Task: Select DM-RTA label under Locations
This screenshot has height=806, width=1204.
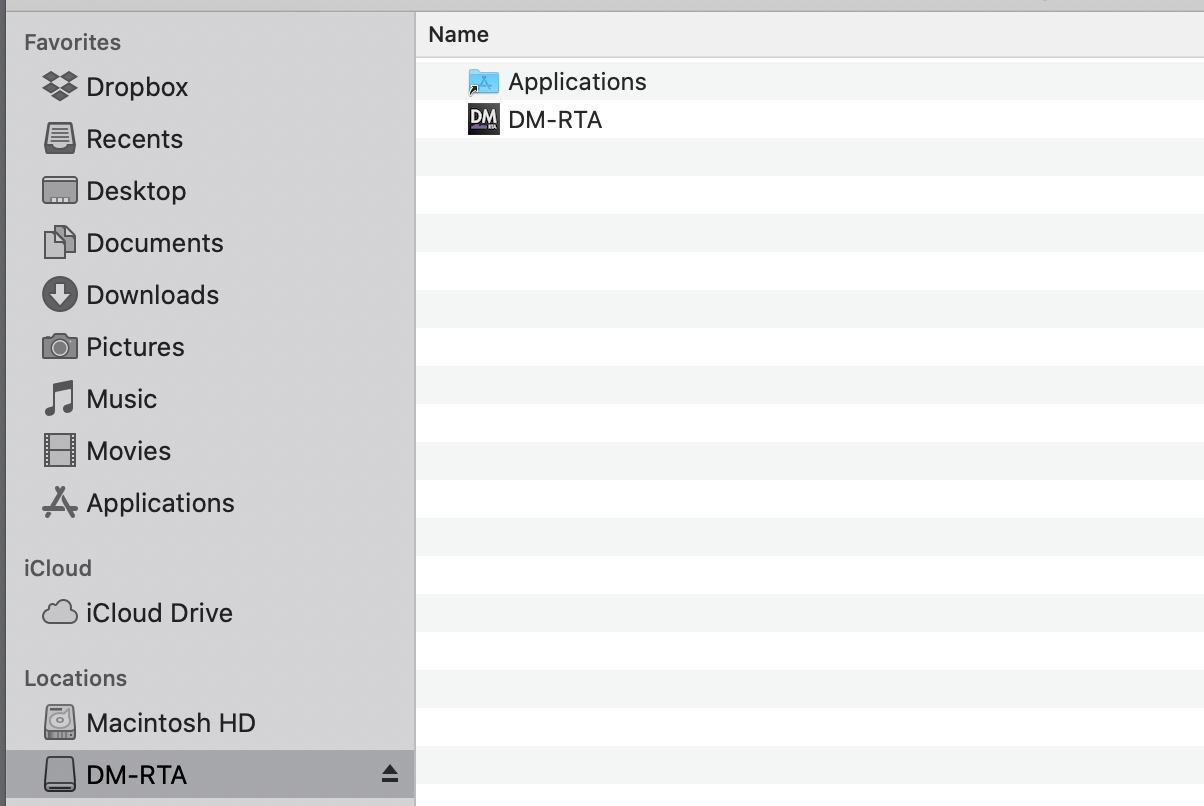Action: point(137,775)
